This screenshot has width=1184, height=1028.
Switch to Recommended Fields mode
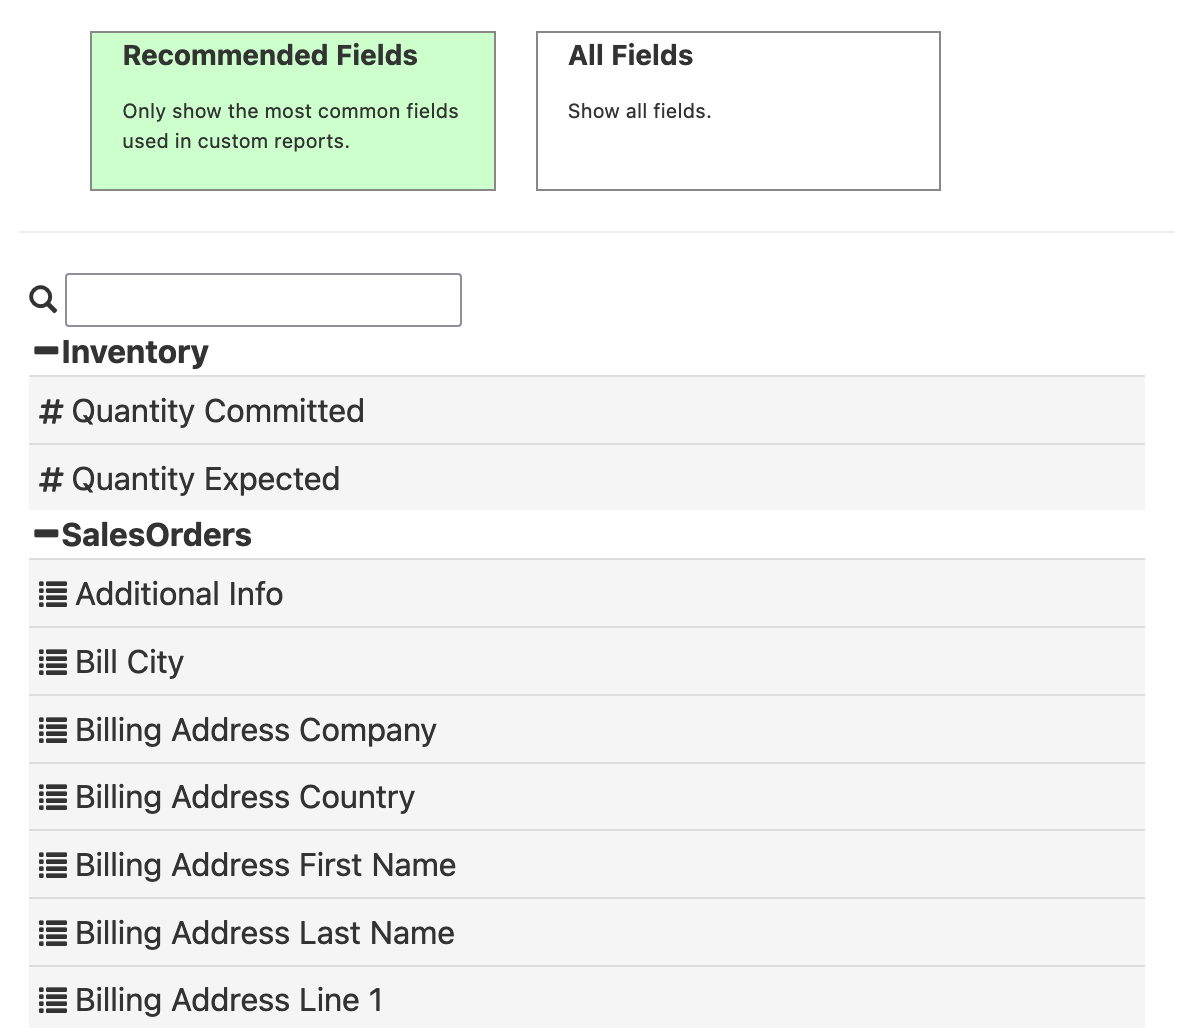[292, 110]
